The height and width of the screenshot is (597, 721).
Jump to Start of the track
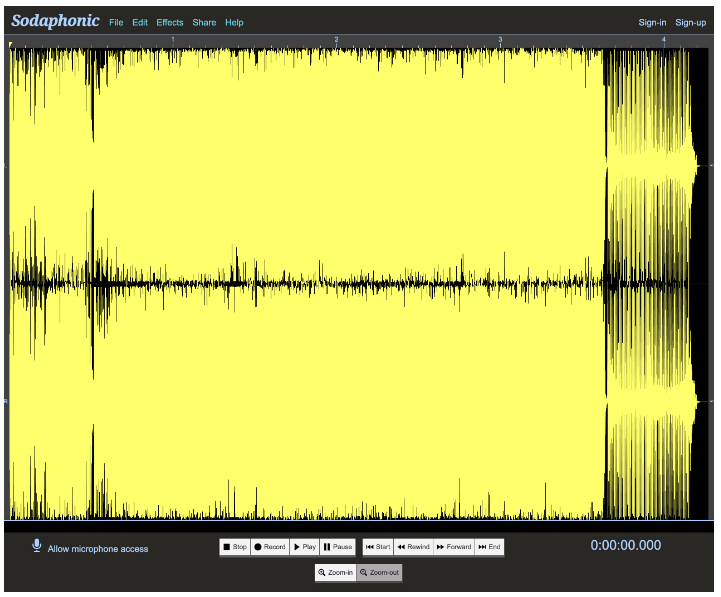(x=377, y=547)
